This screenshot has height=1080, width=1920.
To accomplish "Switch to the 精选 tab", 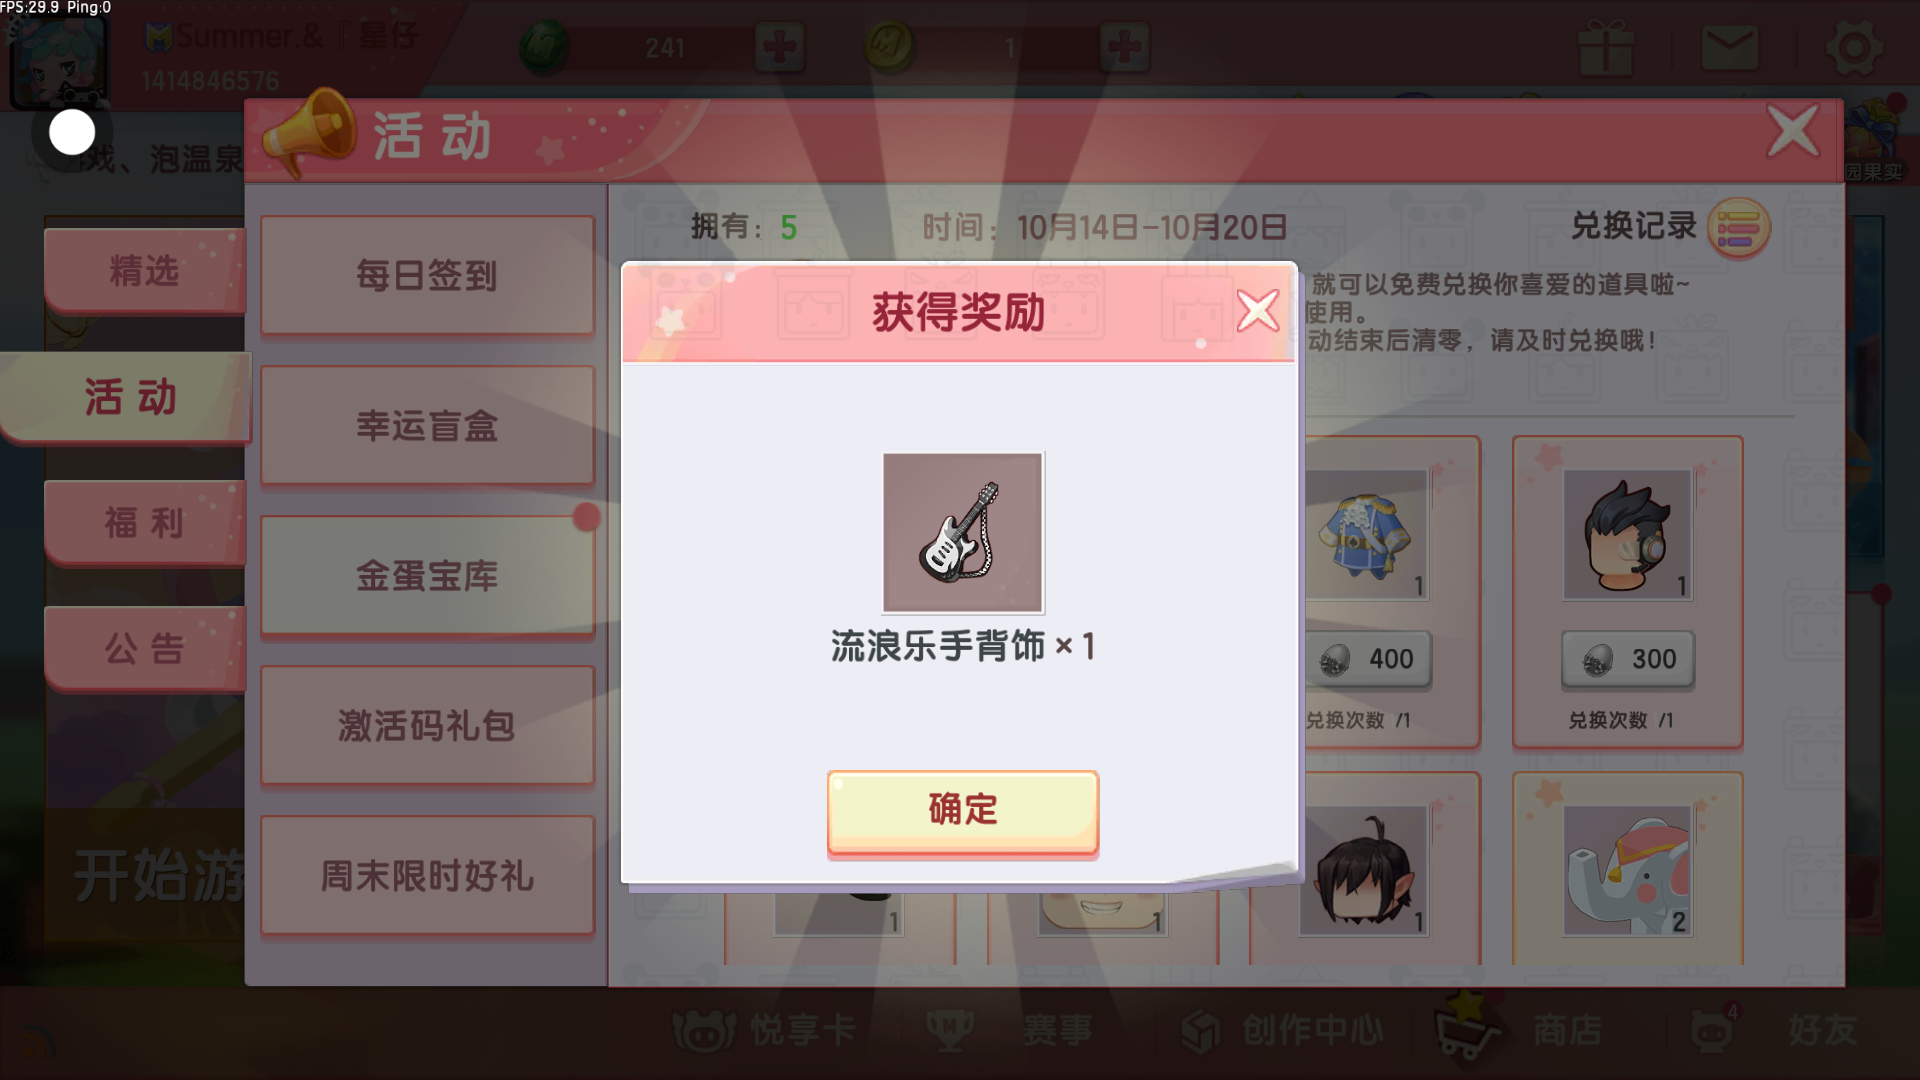I will [x=144, y=270].
